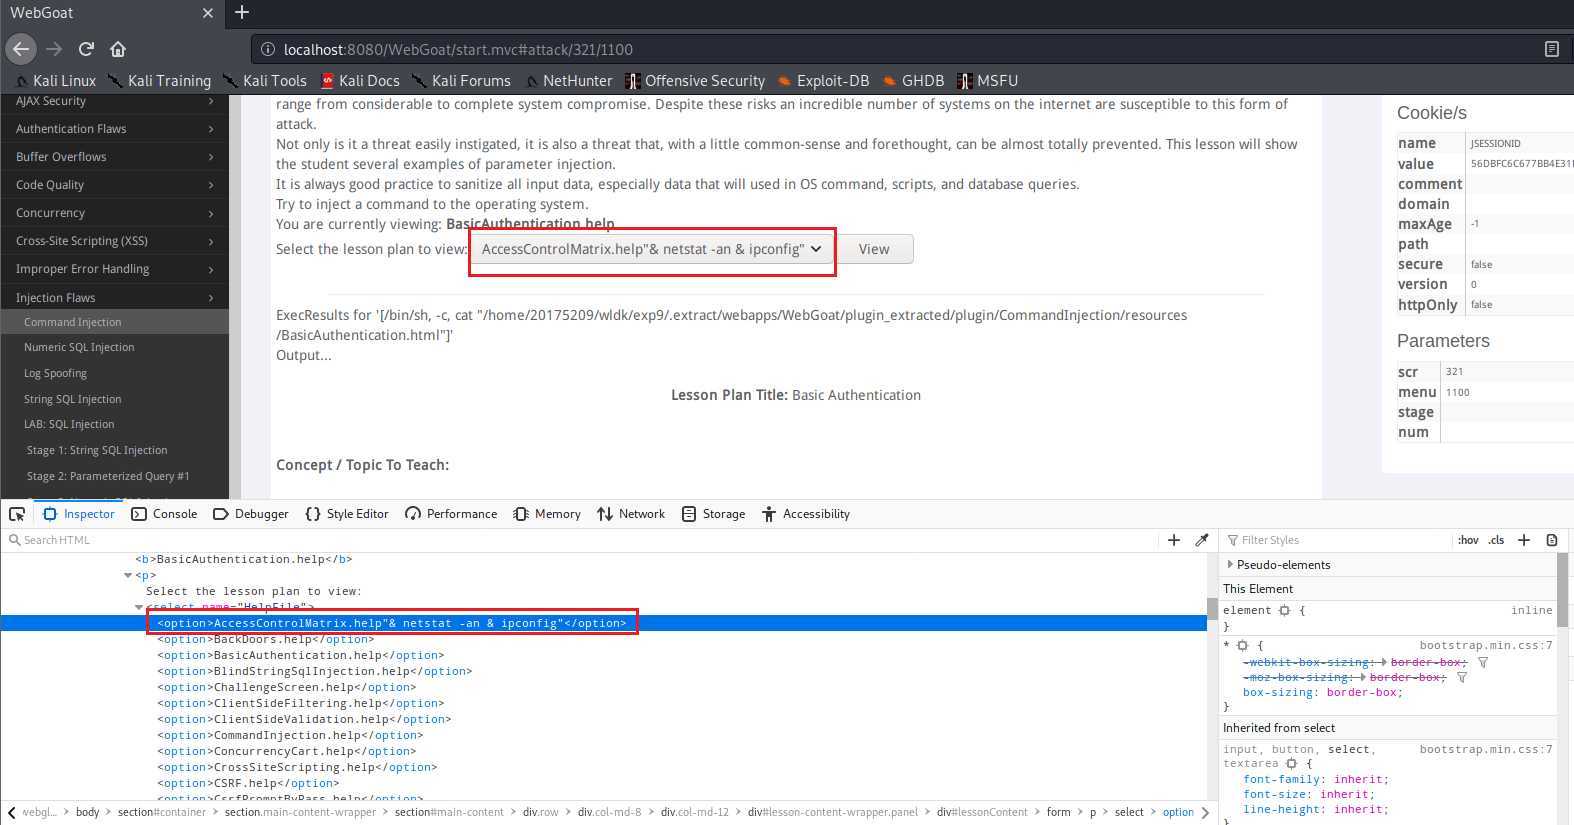The height and width of the screenshot is (825, 1574).
Task: Switch to the Inspector tab
Action: [79, 514]
